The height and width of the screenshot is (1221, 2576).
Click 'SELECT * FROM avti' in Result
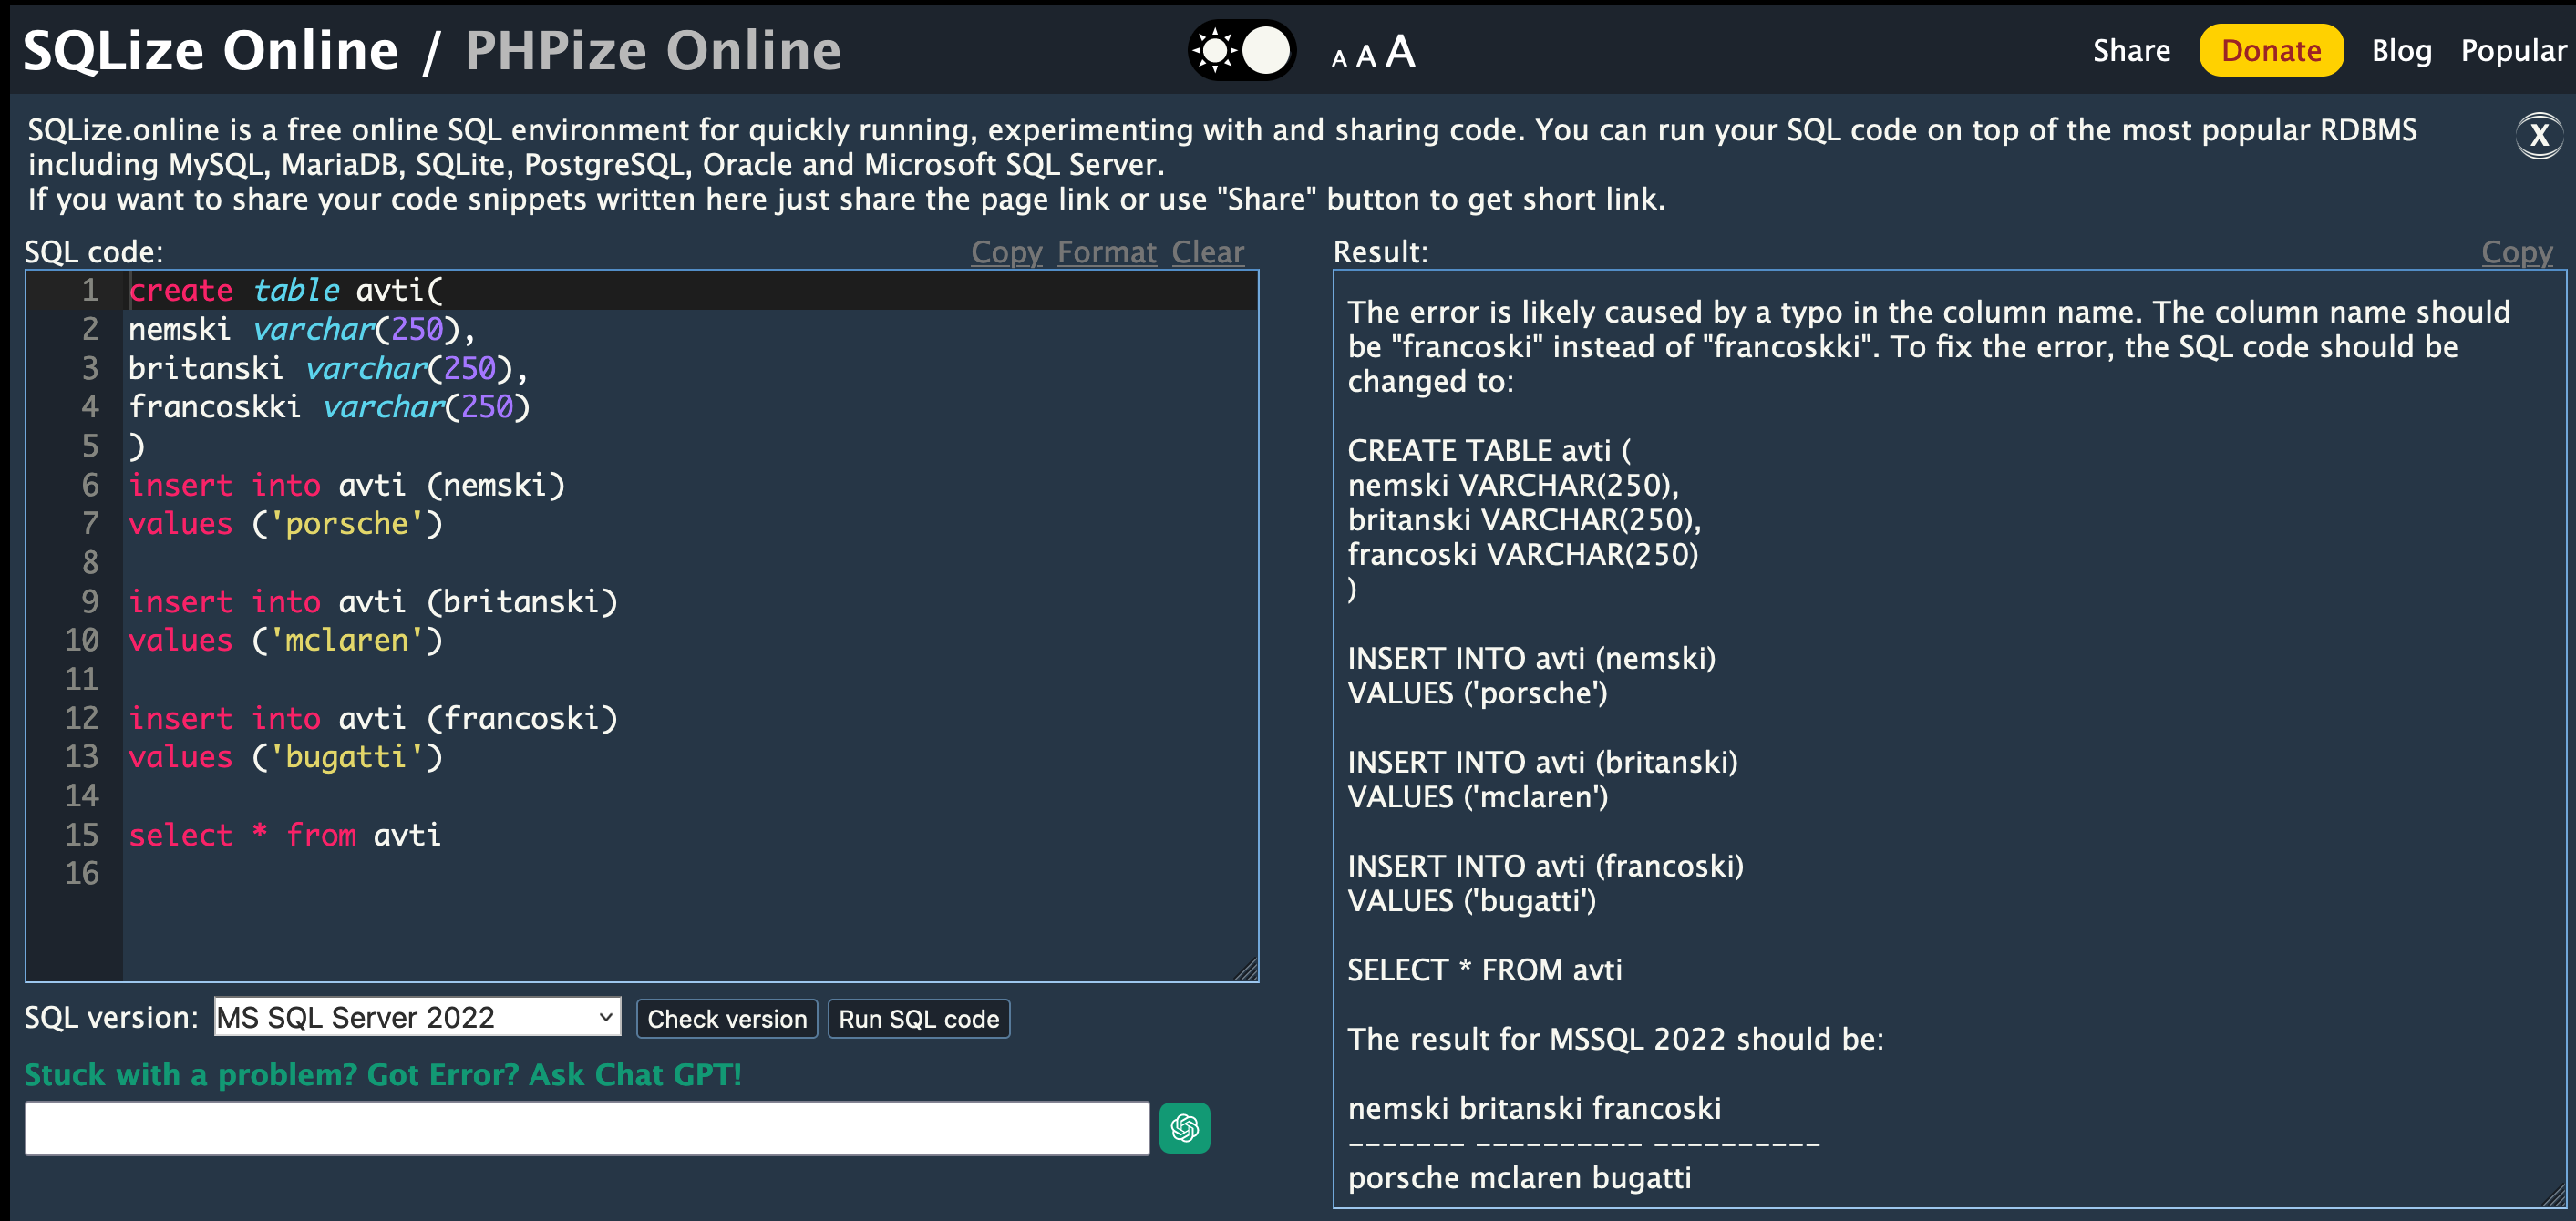(x=1484, y=970)
